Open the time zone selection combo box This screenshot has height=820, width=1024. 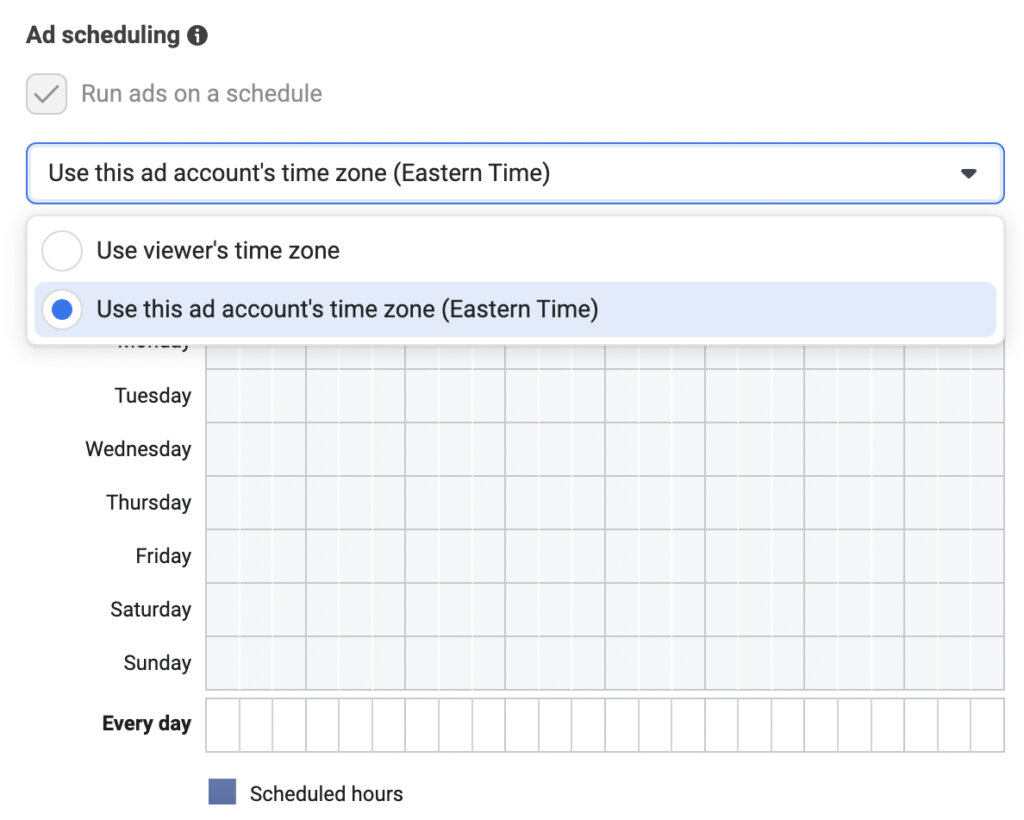click(512, 172)
